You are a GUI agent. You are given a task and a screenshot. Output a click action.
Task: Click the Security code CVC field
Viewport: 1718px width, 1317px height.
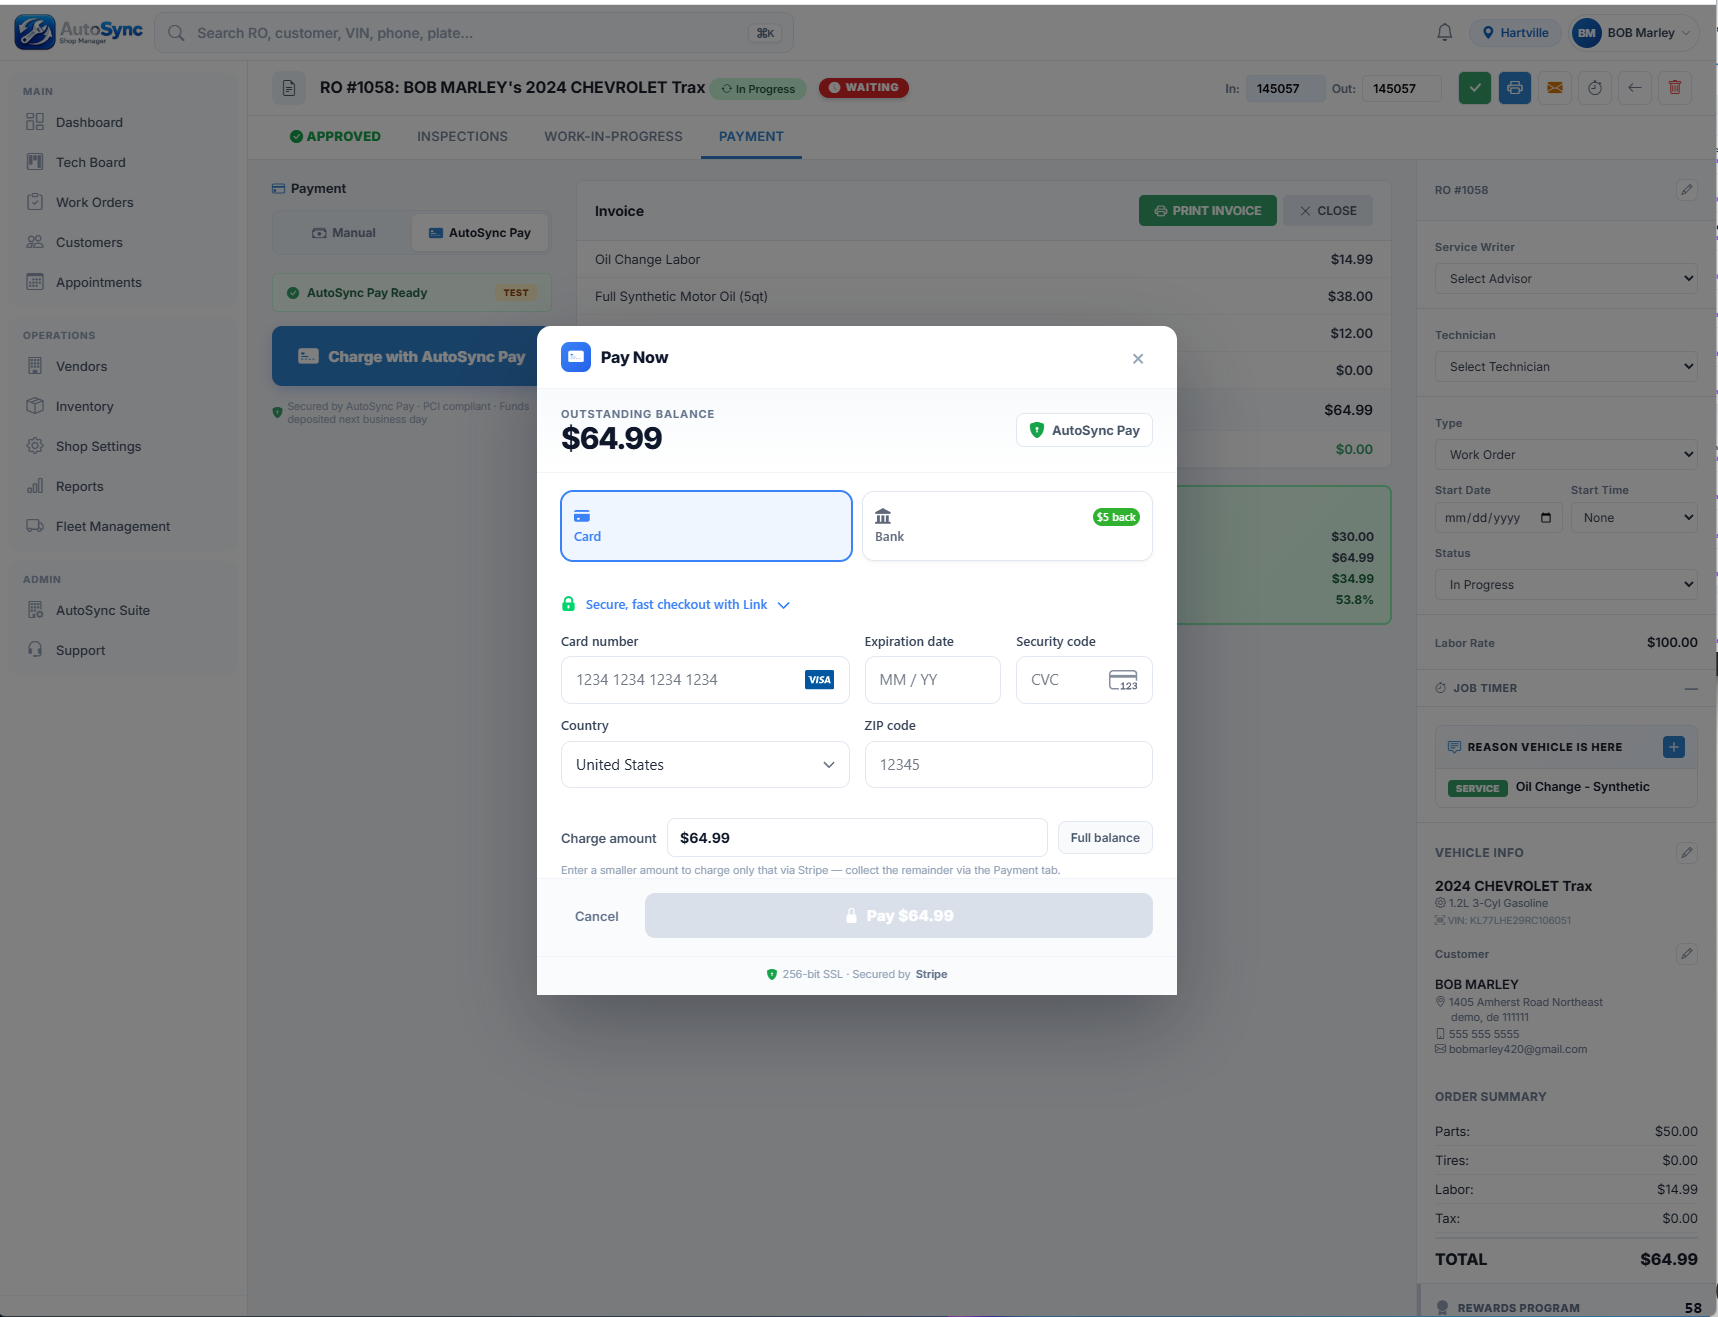tap(1084, 680)
